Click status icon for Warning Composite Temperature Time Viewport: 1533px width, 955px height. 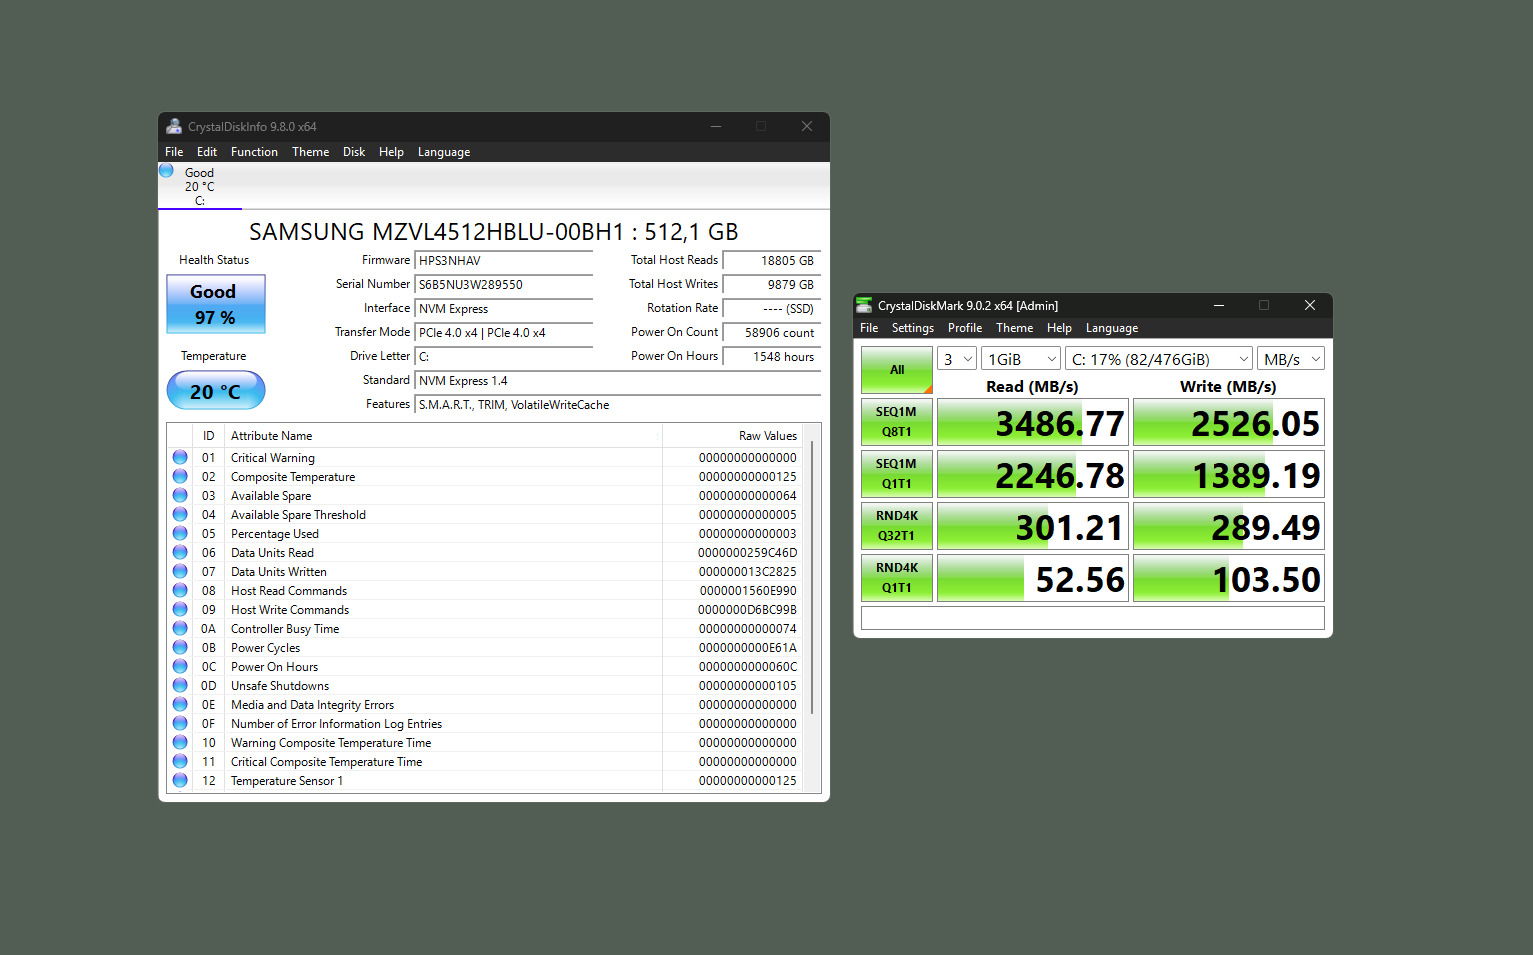tap(180, 742)
